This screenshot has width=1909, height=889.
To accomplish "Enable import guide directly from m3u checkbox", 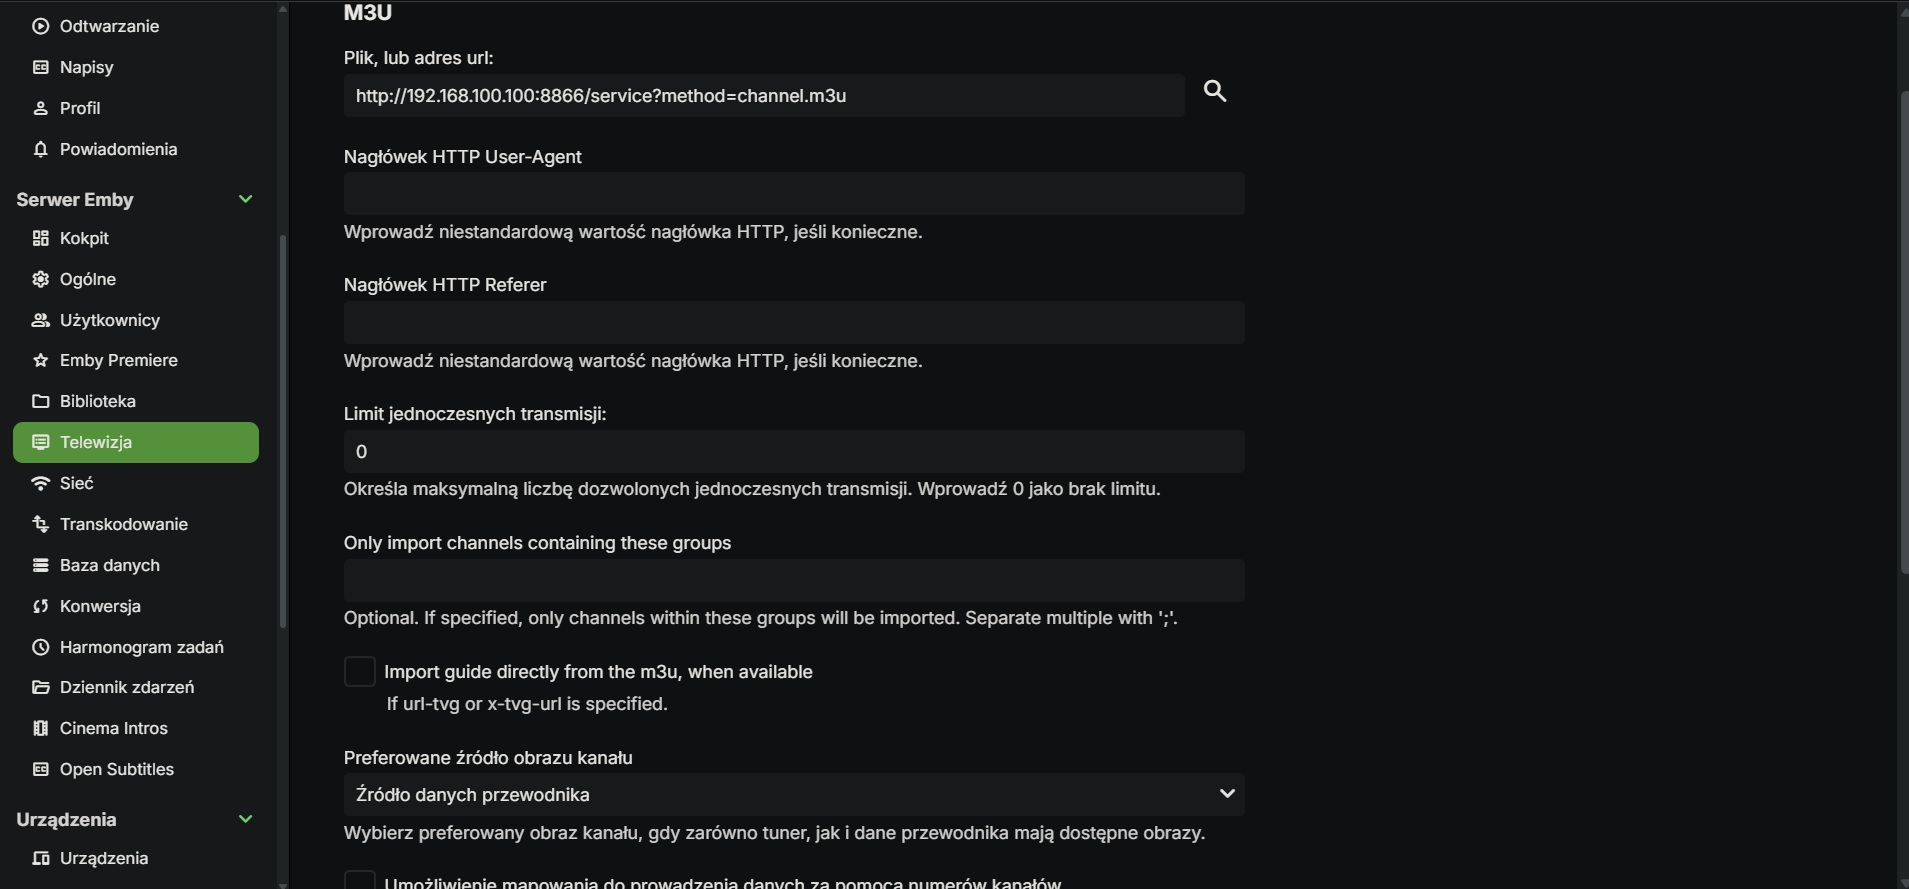I will [360, 672].
